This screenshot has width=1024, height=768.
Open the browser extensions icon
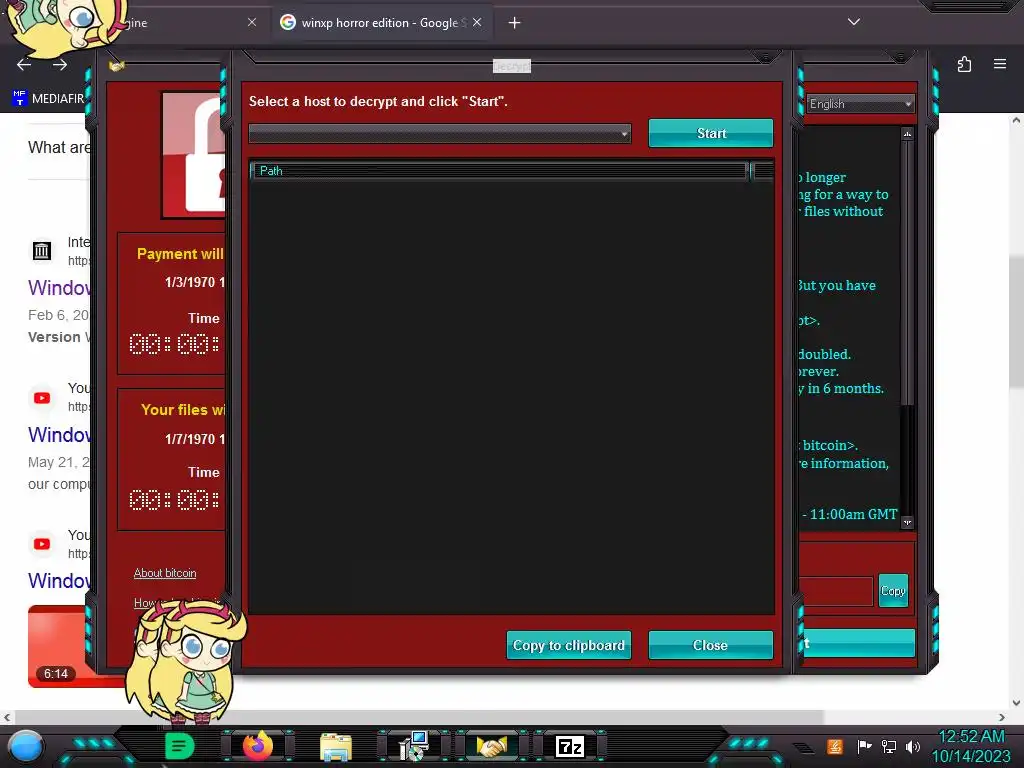coord(965,64)
